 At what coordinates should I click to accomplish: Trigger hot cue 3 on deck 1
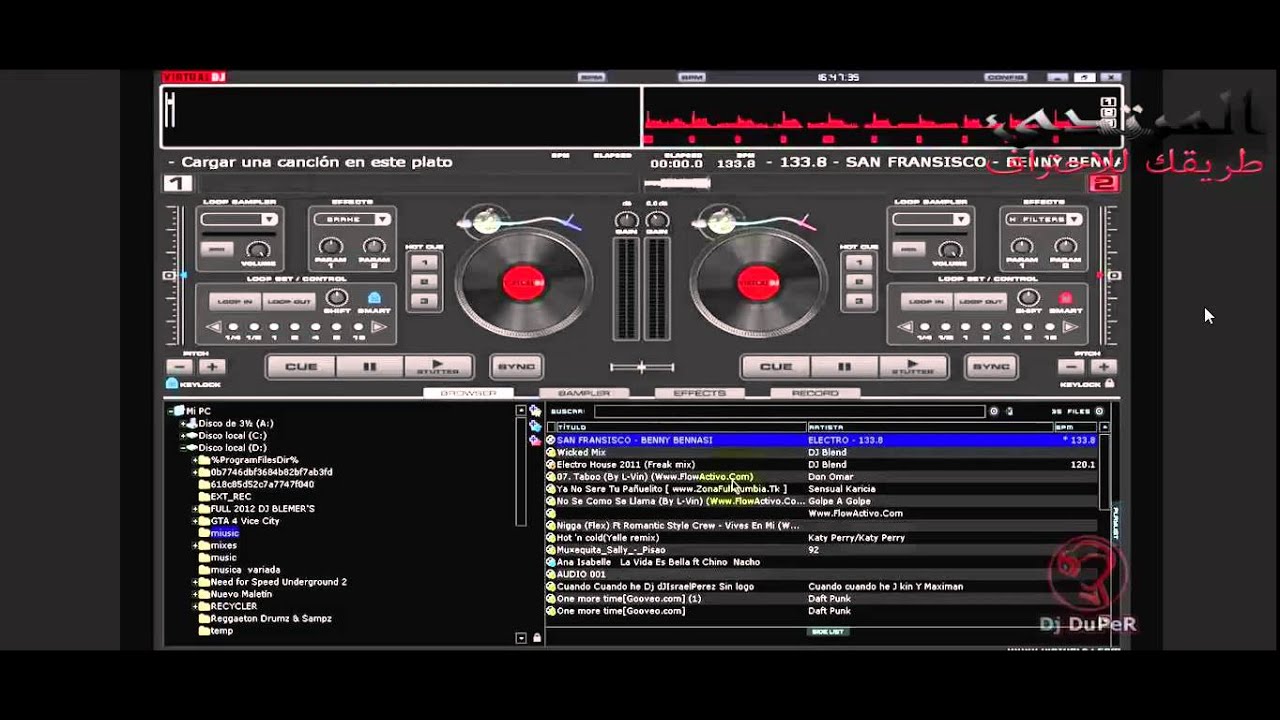425,301
